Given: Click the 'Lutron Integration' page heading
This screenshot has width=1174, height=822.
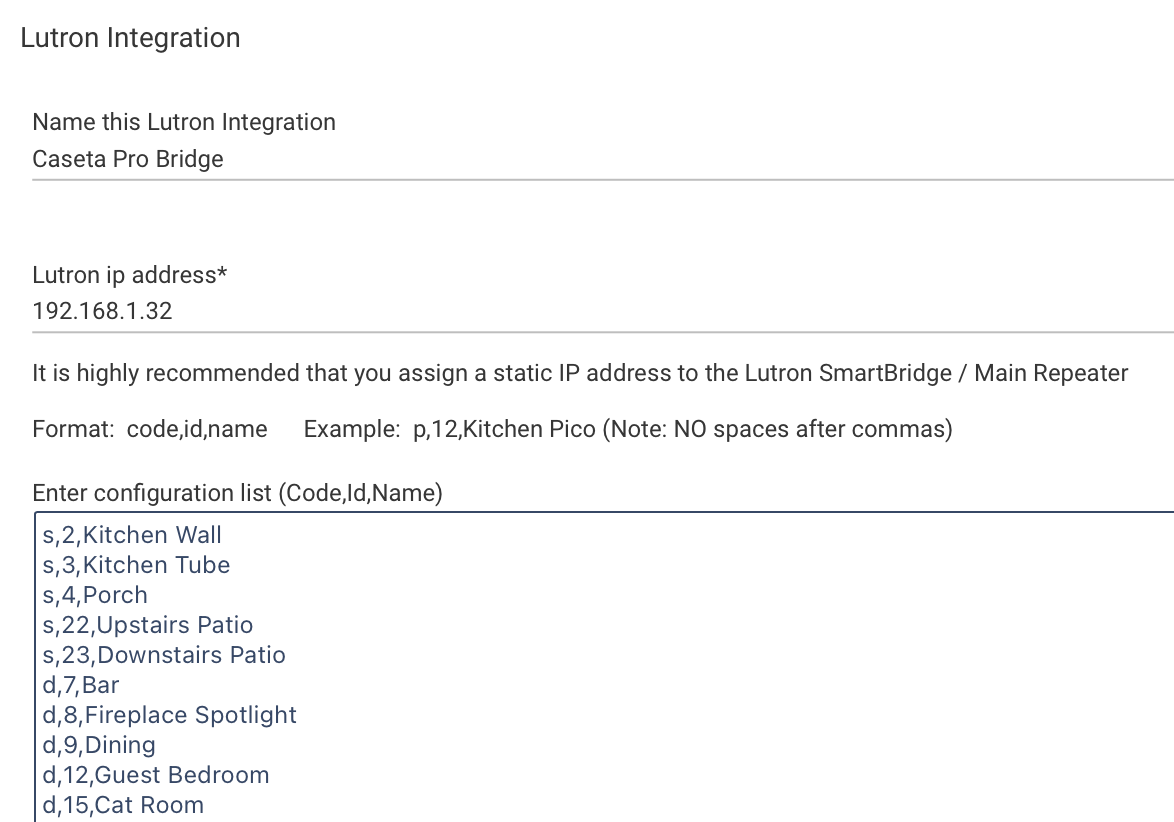Looking at the screenshot, I should click(x=130, y=38).
